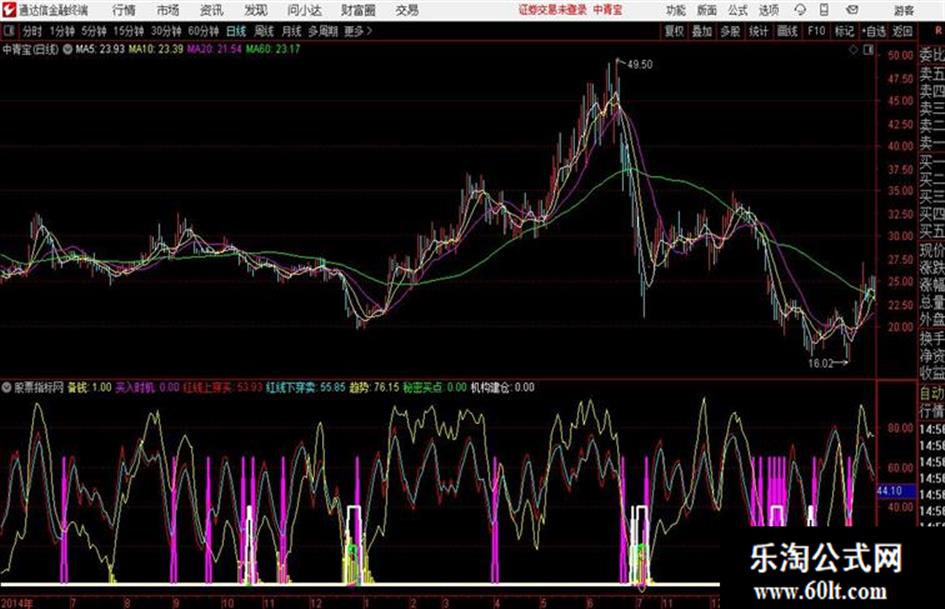Open the 资讯 menu
Image resolution: width=945 pixels, height=609 pixels.
[212, 10]
